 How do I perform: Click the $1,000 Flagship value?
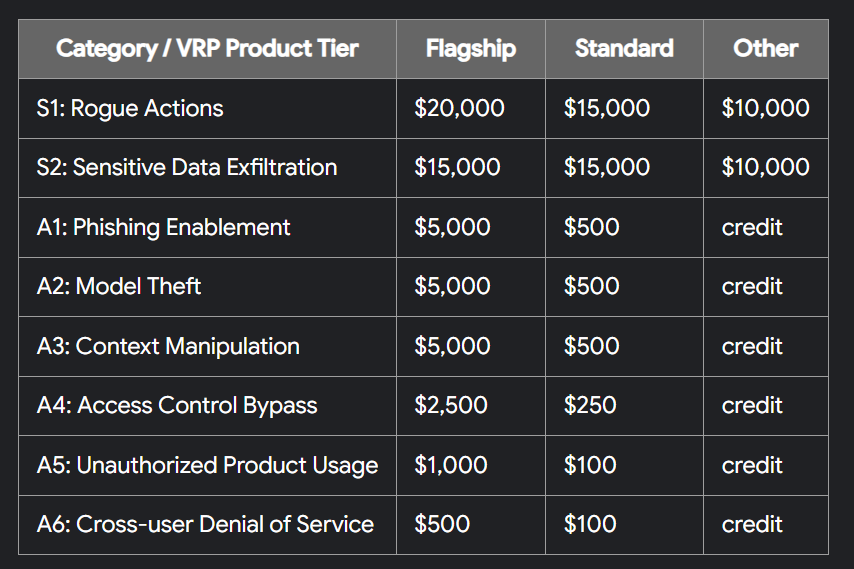click(451, 465)
